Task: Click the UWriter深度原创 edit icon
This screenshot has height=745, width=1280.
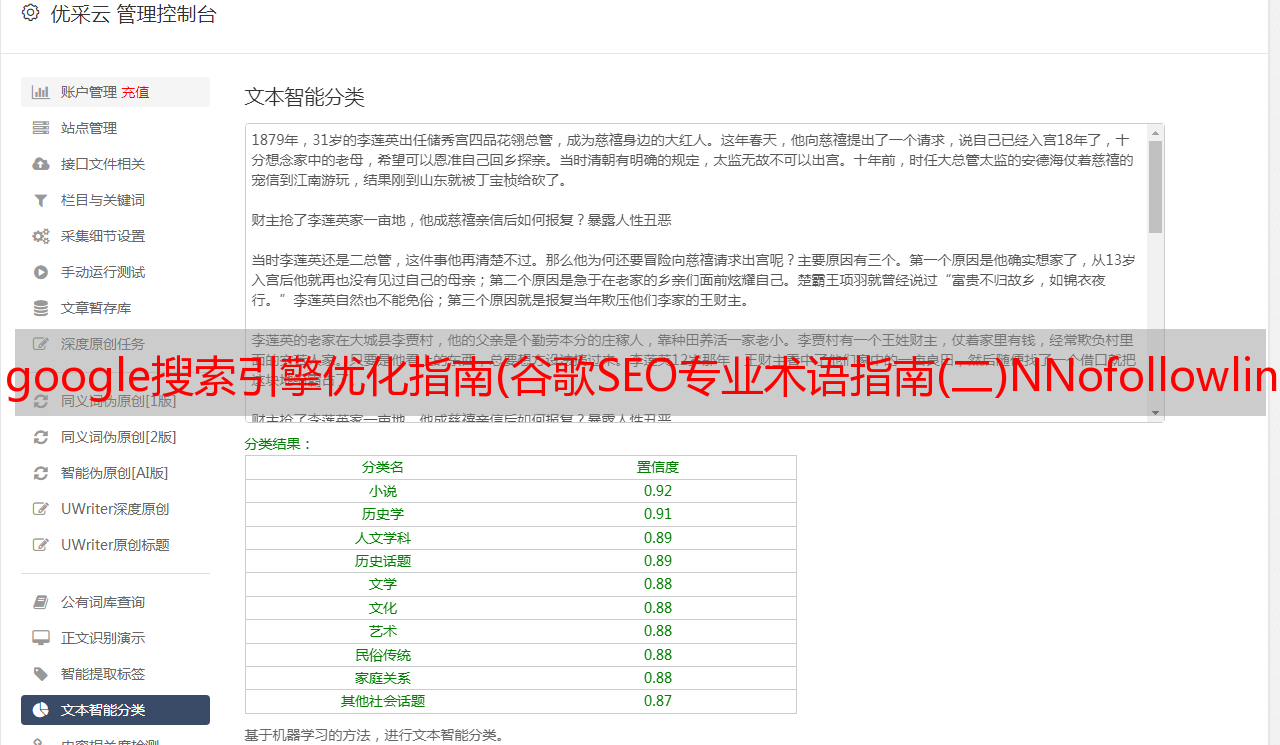Action: pyautogui.click(x=40, y=509)
